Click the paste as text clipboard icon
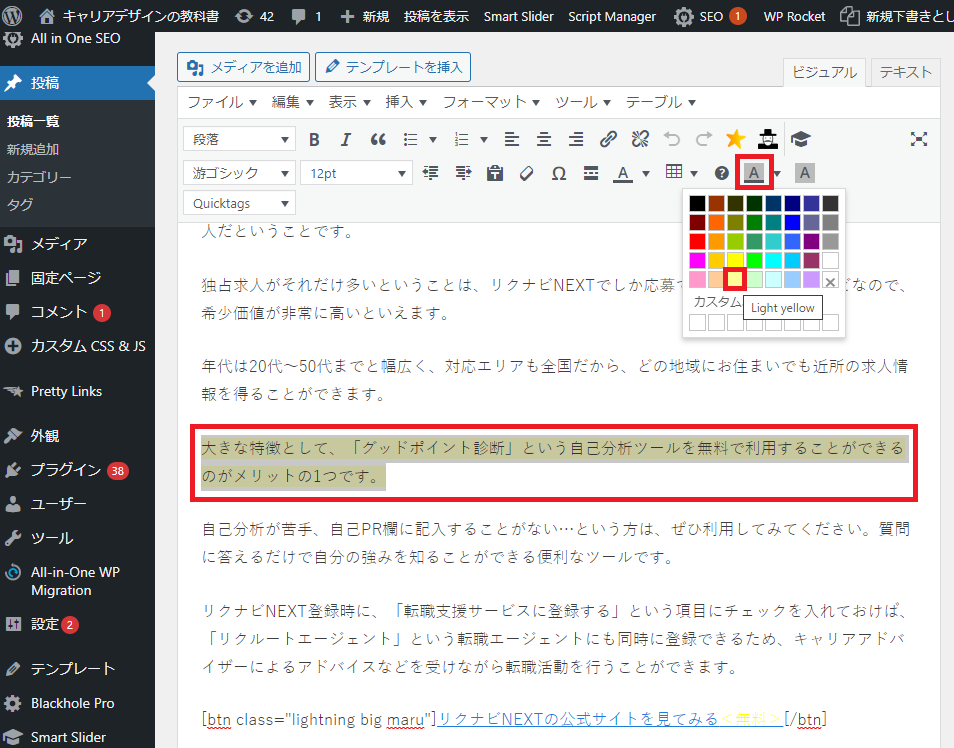Viewport: 954px width, 748px height. click(494, 173)
